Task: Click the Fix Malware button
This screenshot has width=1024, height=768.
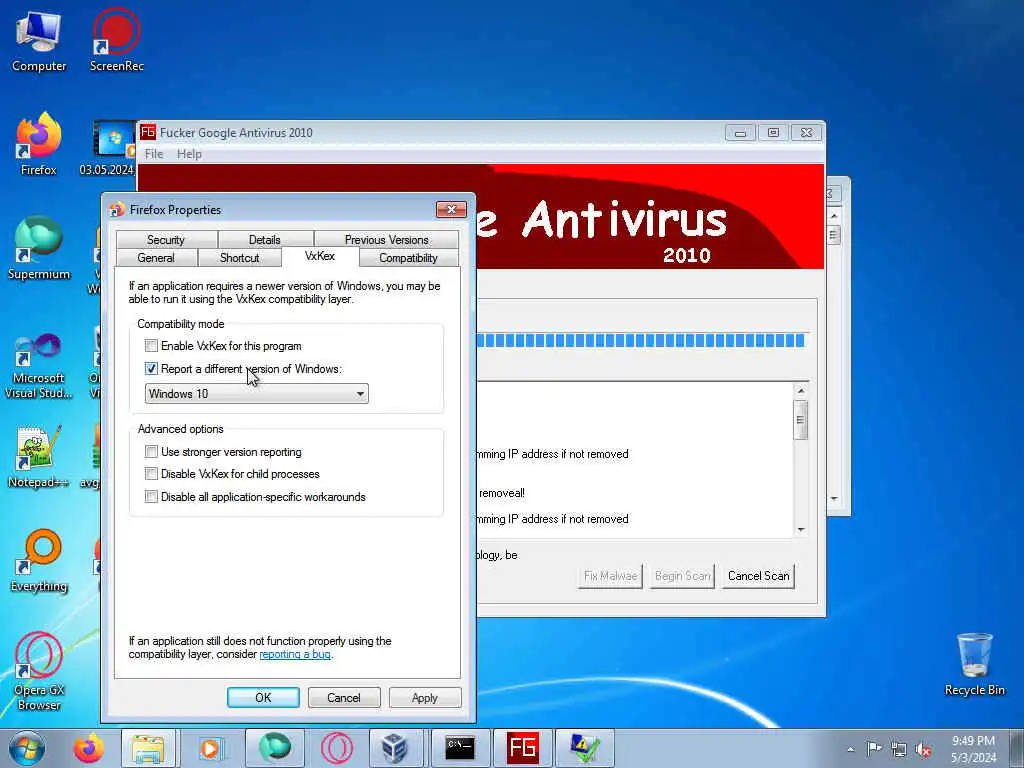Action: 610,576
